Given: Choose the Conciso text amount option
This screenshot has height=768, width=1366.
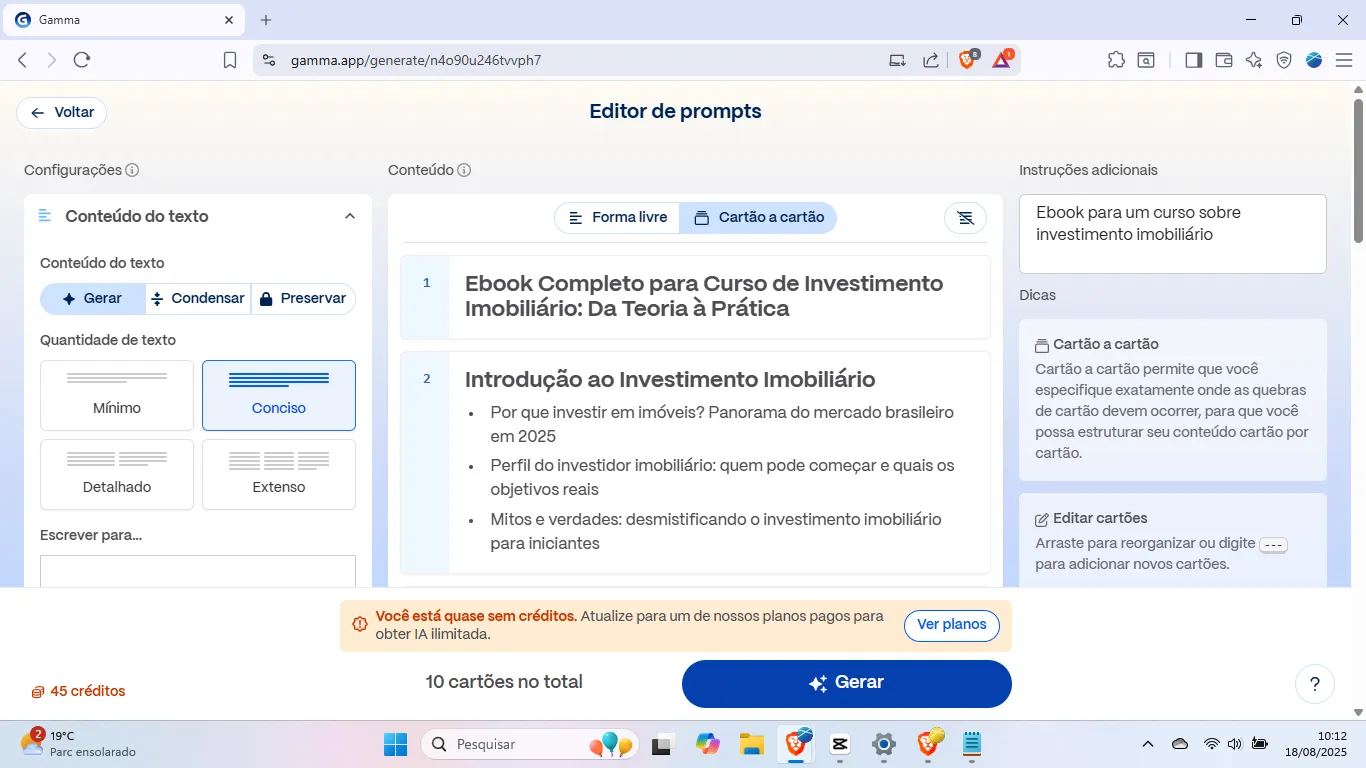Looking at the screenshot, I should 279,395.
